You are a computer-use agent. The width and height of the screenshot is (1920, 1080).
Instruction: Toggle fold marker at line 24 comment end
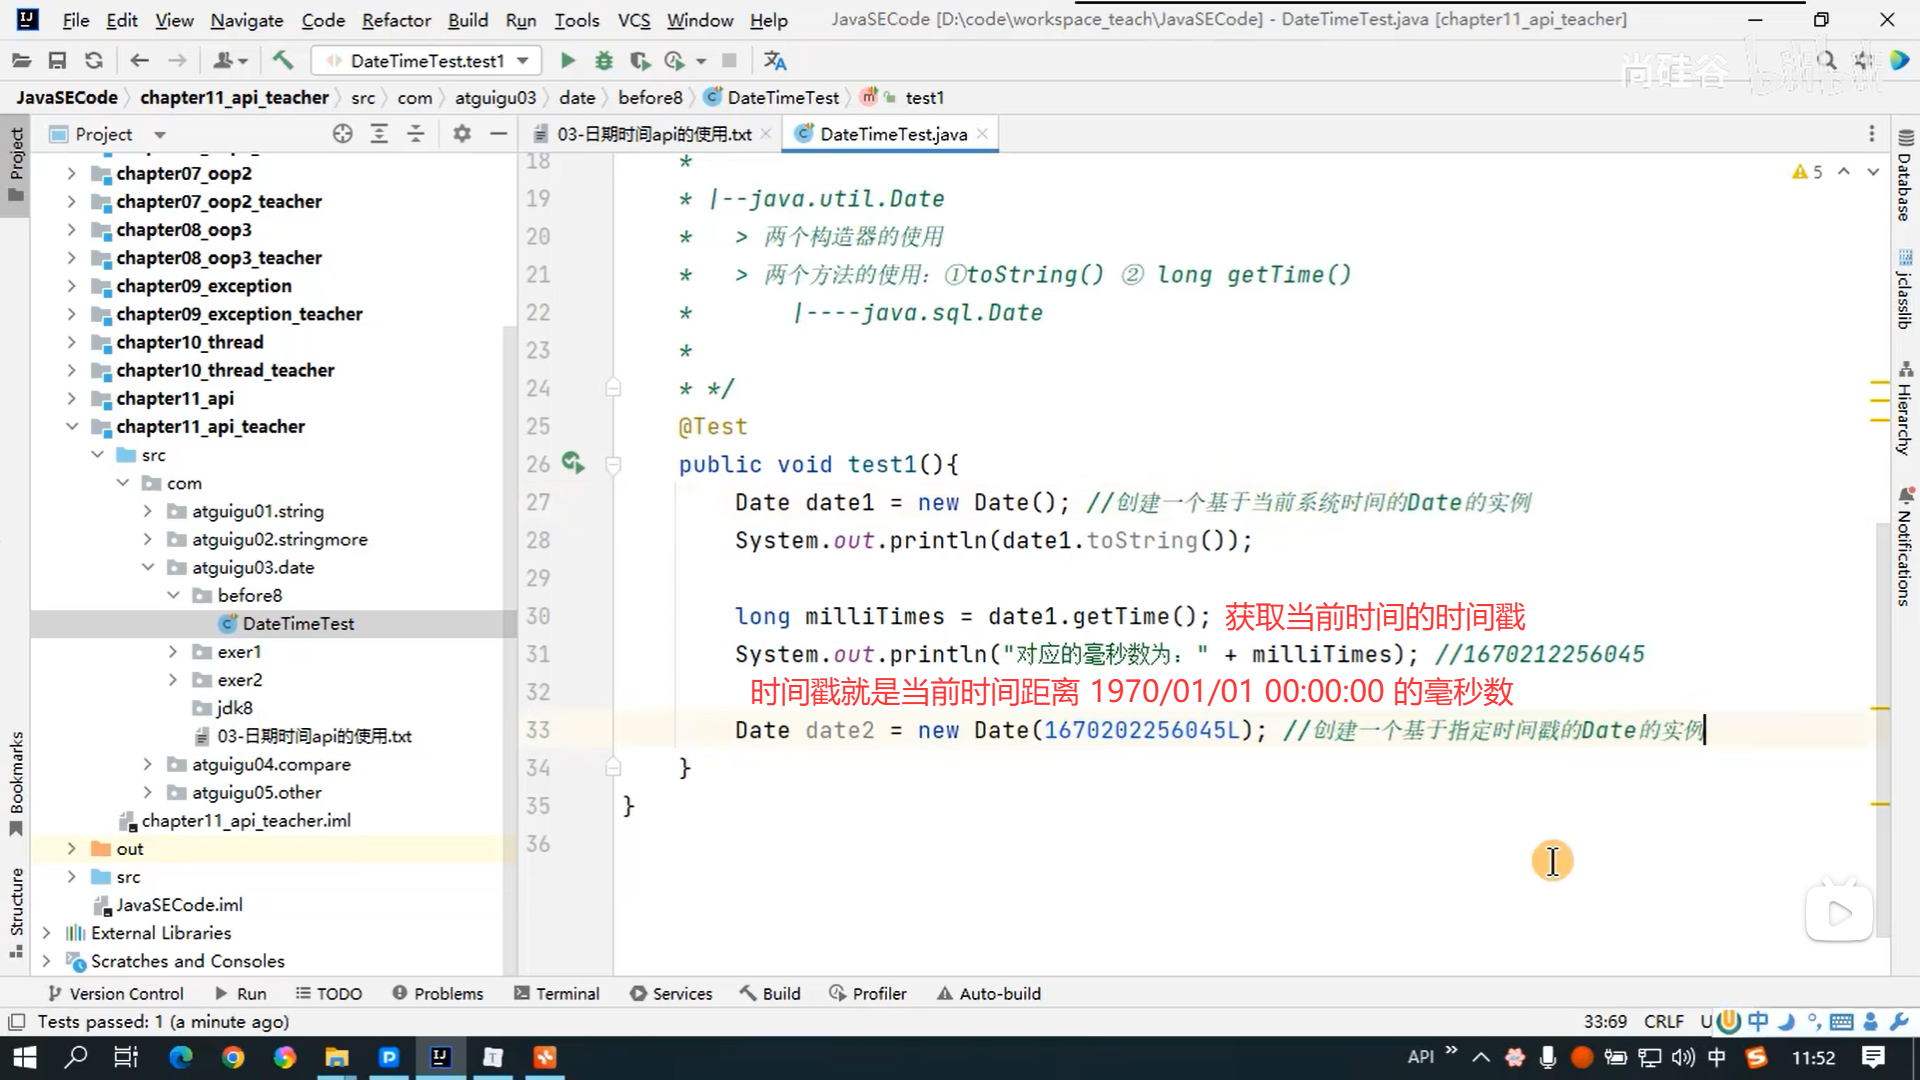point(613,388)
